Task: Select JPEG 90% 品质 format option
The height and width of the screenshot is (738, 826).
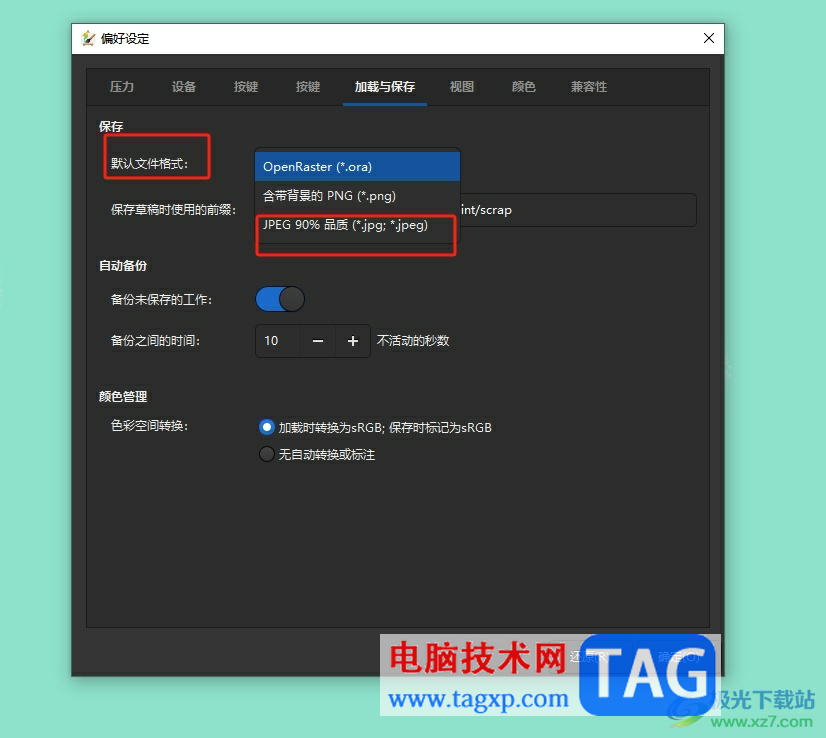Action: (357, 225)
